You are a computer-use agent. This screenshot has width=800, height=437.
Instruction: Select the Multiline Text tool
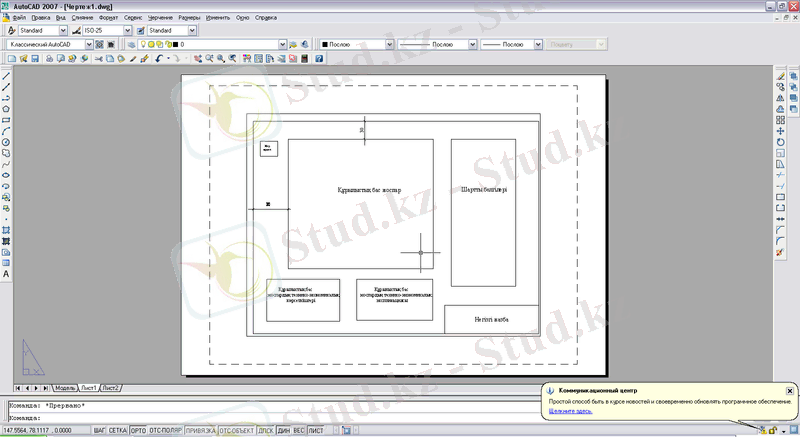pyautogui.click(x=6, y=274)
